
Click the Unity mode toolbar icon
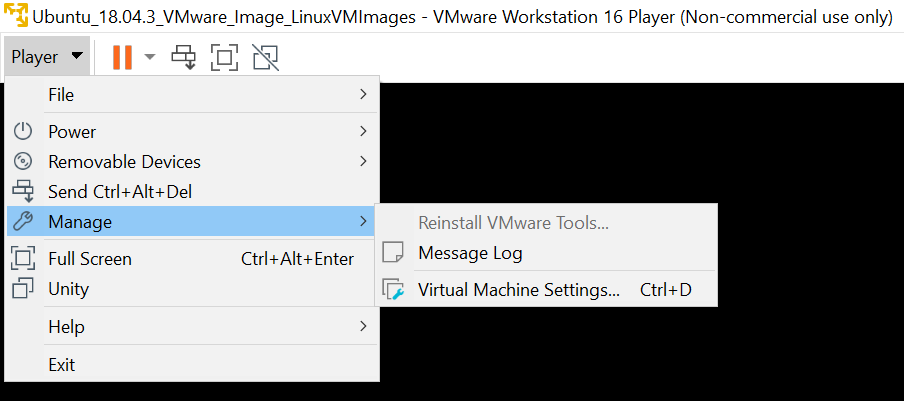266,57
